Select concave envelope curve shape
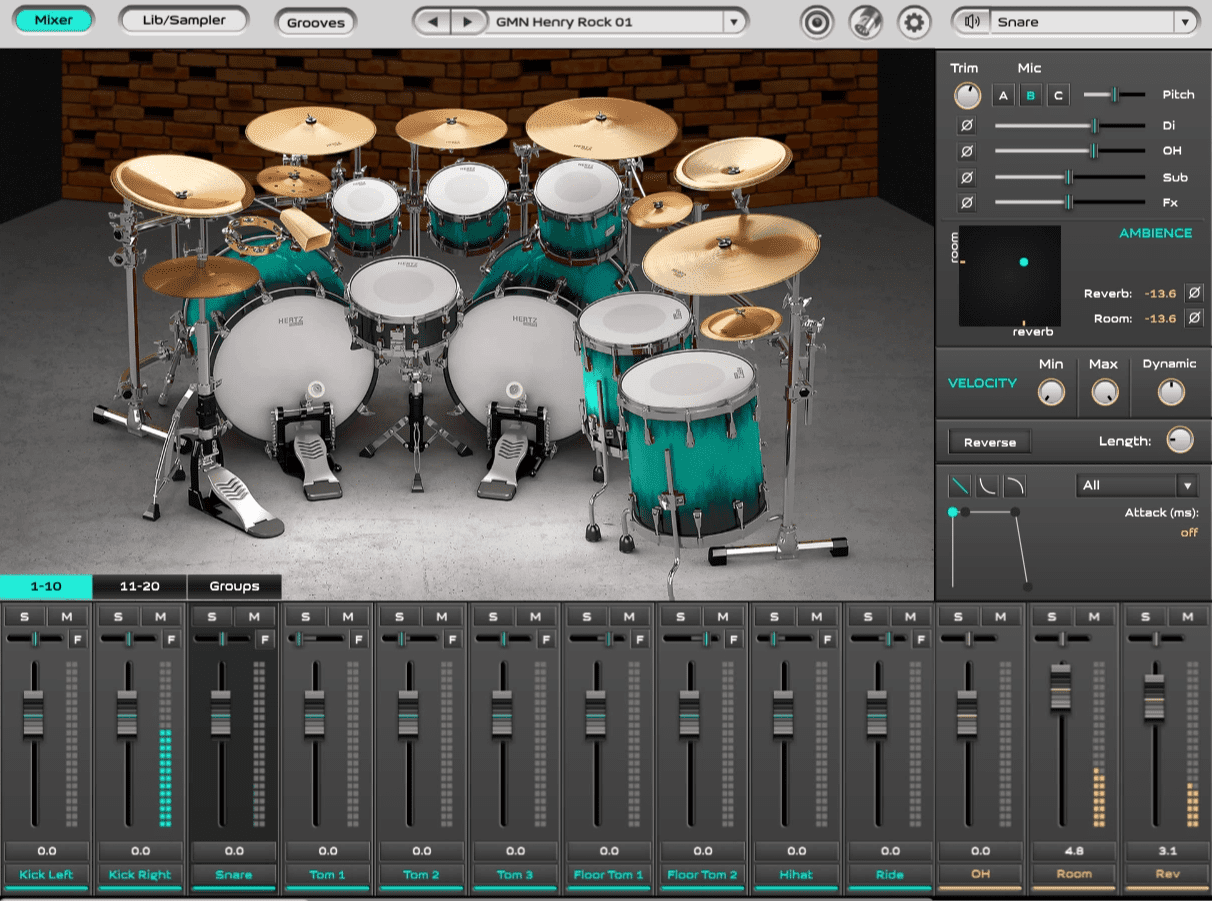 (988, 485)
